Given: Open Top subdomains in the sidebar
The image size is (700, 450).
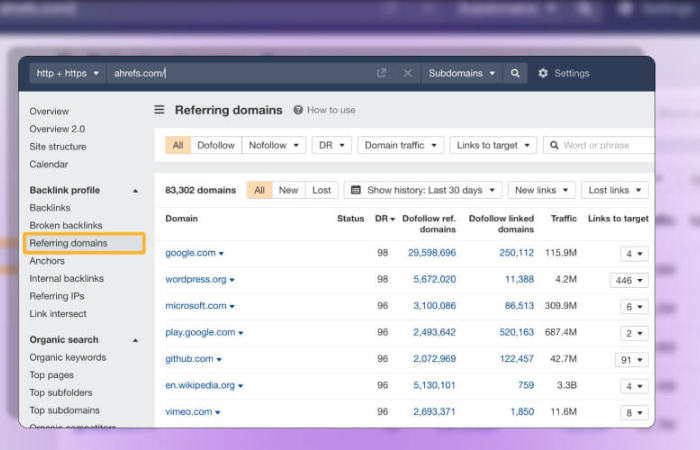Looking at the screenshot, I should pos(64,410).
